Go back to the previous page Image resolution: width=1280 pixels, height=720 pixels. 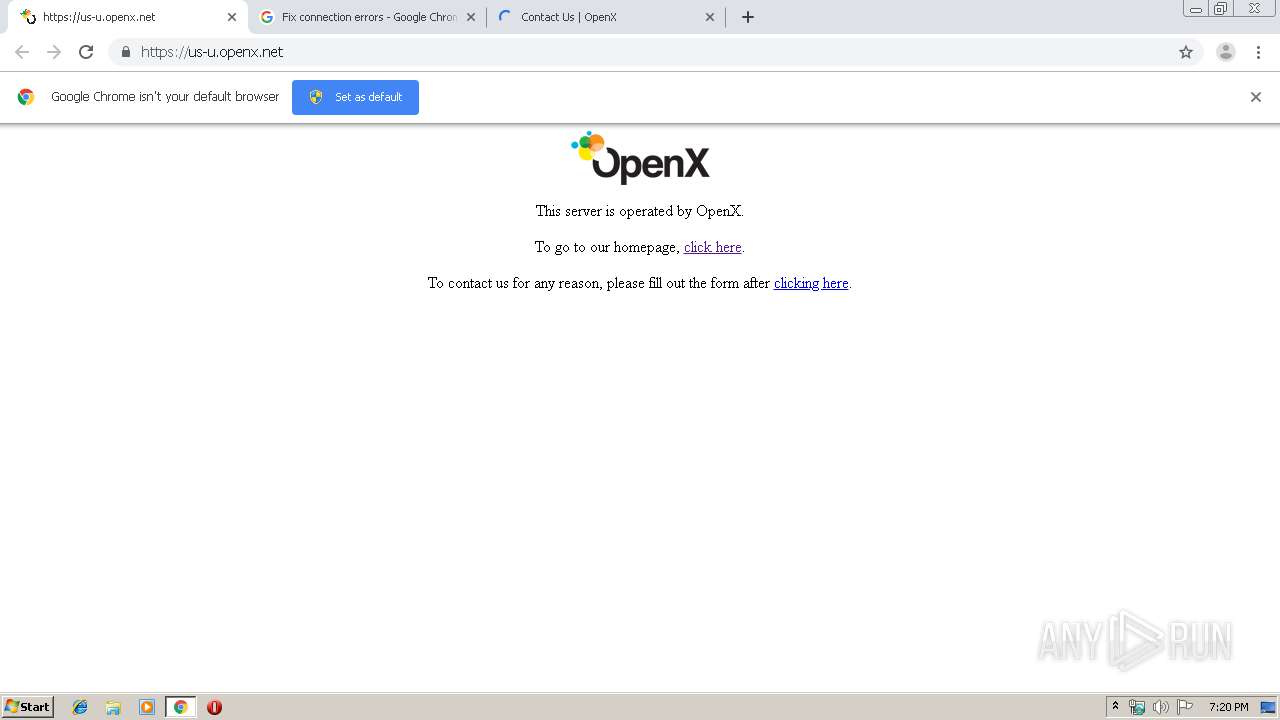pyautogui.click(x=22, y=52)
